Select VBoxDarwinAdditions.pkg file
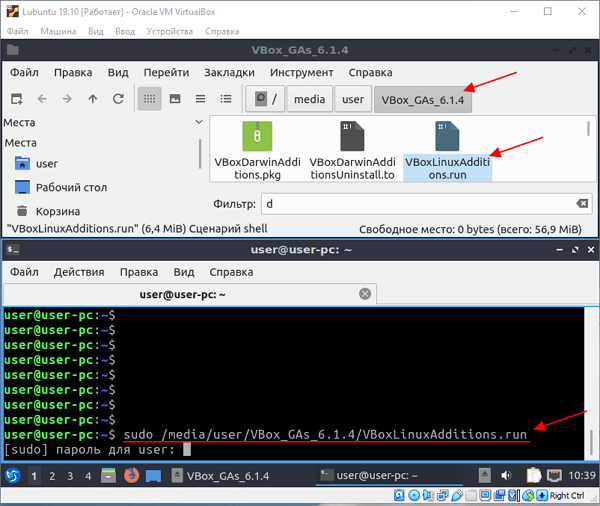 coord(257,150)
